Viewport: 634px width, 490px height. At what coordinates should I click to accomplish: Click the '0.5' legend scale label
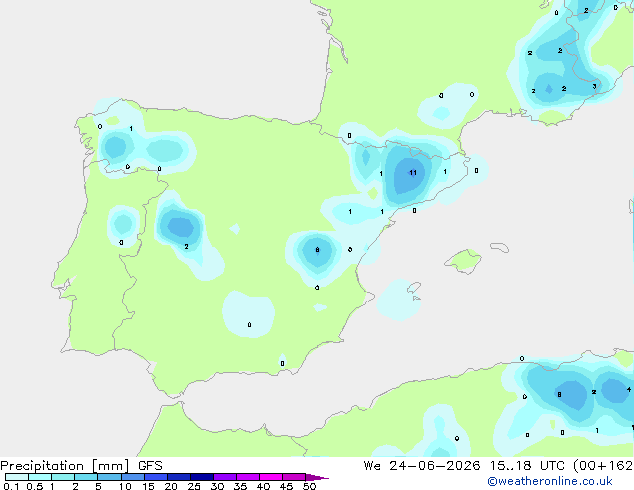click(35, 486)
